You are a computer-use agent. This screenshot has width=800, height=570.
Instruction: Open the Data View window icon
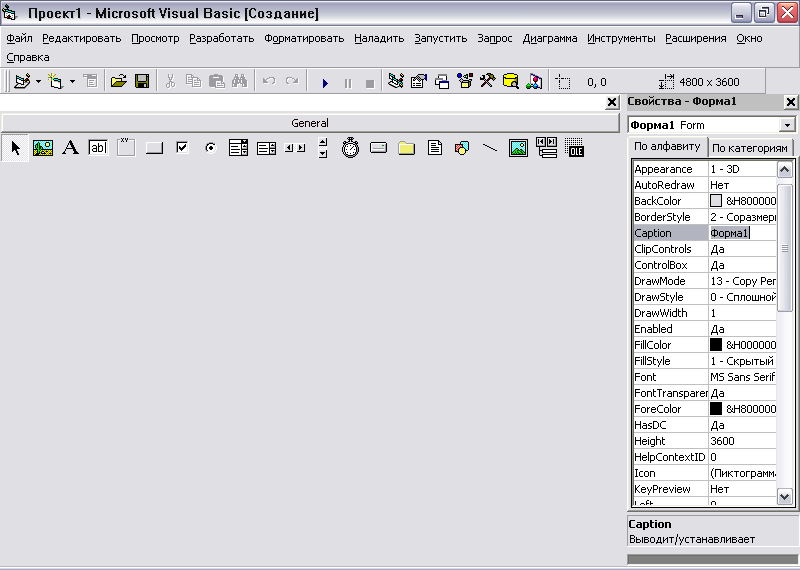[511, 81]
